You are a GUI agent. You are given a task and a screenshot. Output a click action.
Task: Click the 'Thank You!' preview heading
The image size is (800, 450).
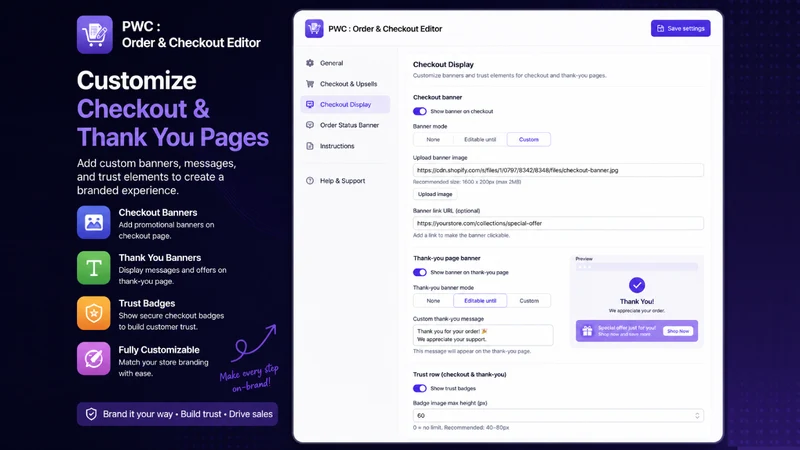click(637, 302)
